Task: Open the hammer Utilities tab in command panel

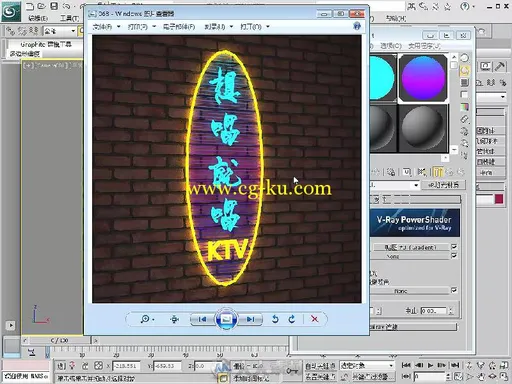Action: 499,66
